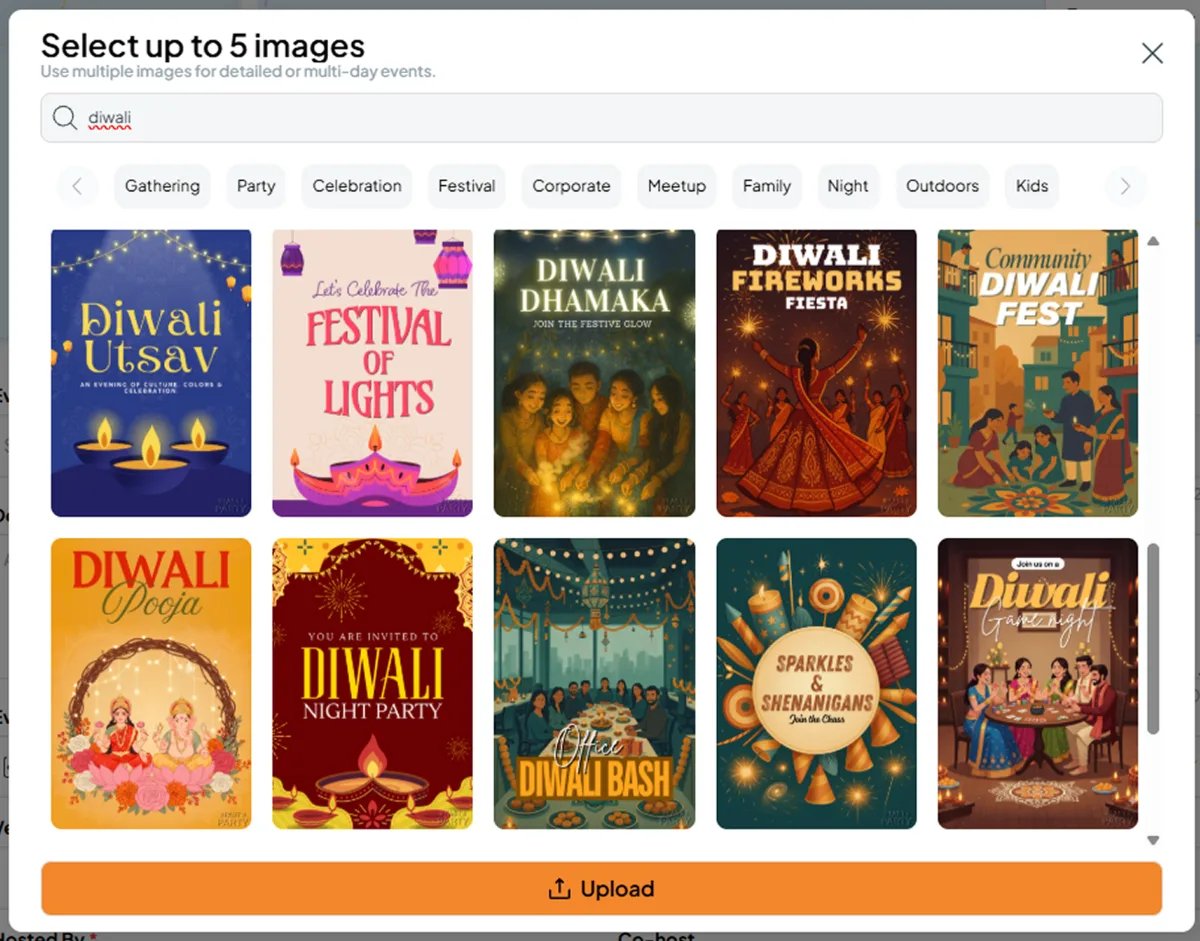
Task: Focus the search field containing "diwali"
Action: pos(601,118)
